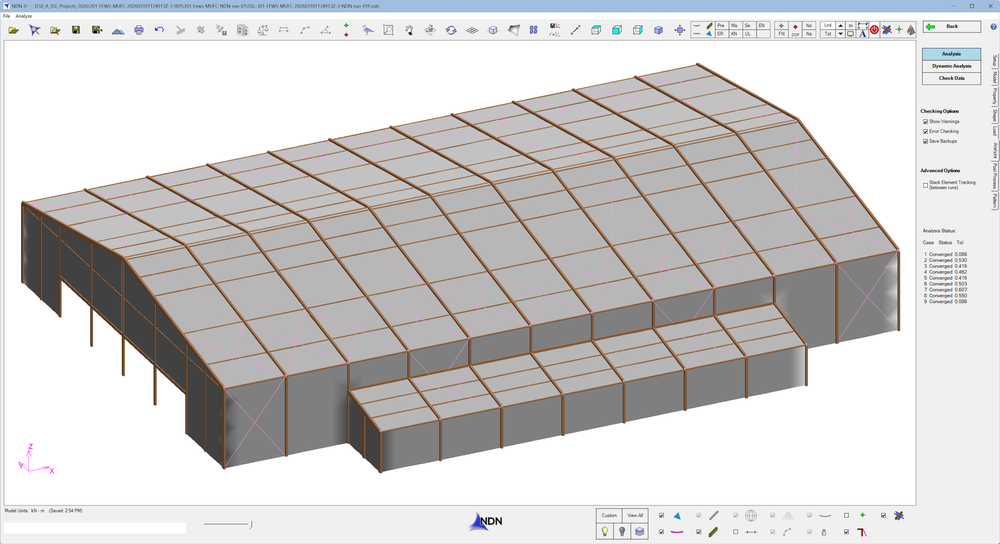Click the down arrow beside Txt
1000x544 pixels.
(841, 34)
